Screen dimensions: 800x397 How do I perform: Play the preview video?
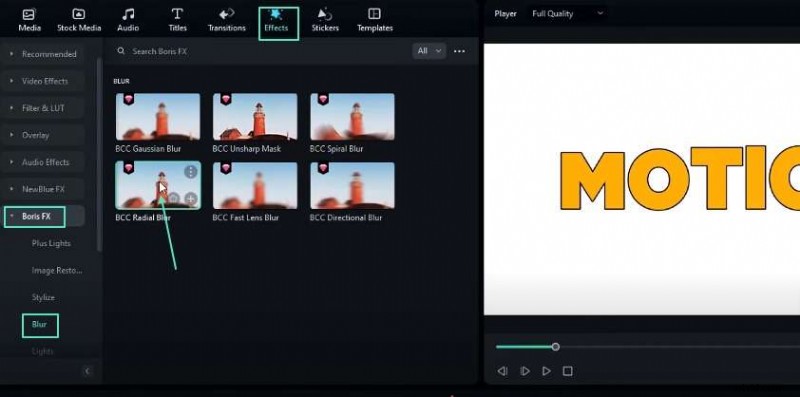coord(546,371)
